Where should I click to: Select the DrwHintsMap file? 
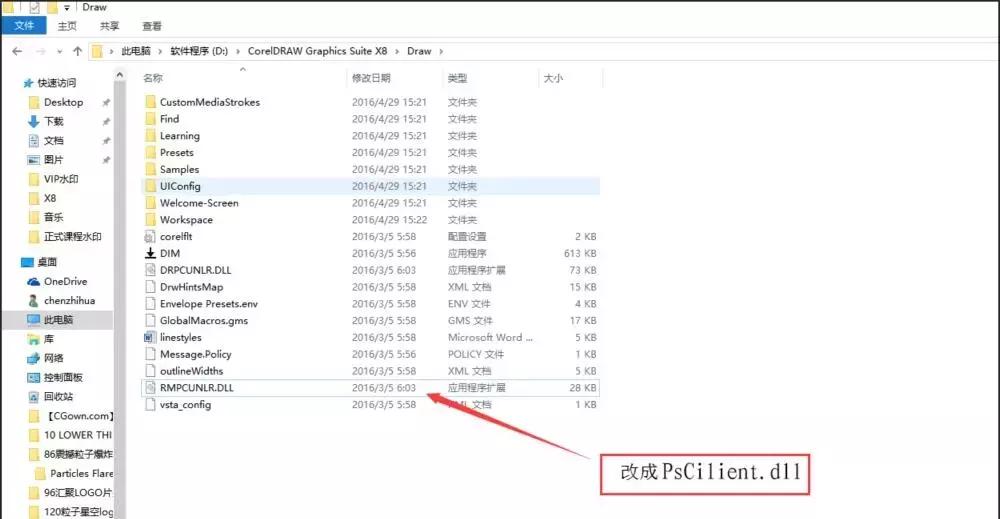pyautogui.click(x=191, y=287)
